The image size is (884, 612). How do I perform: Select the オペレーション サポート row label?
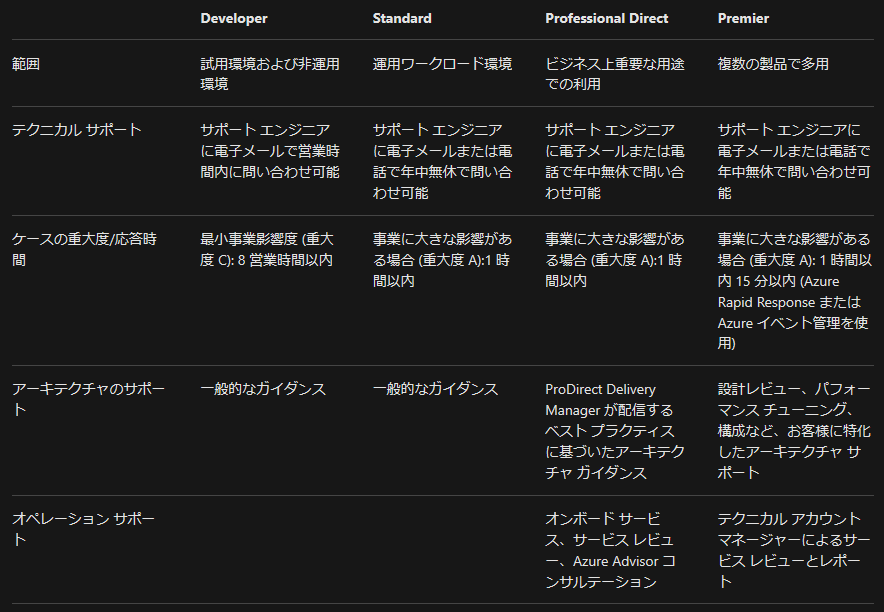[x=83, y=529]
